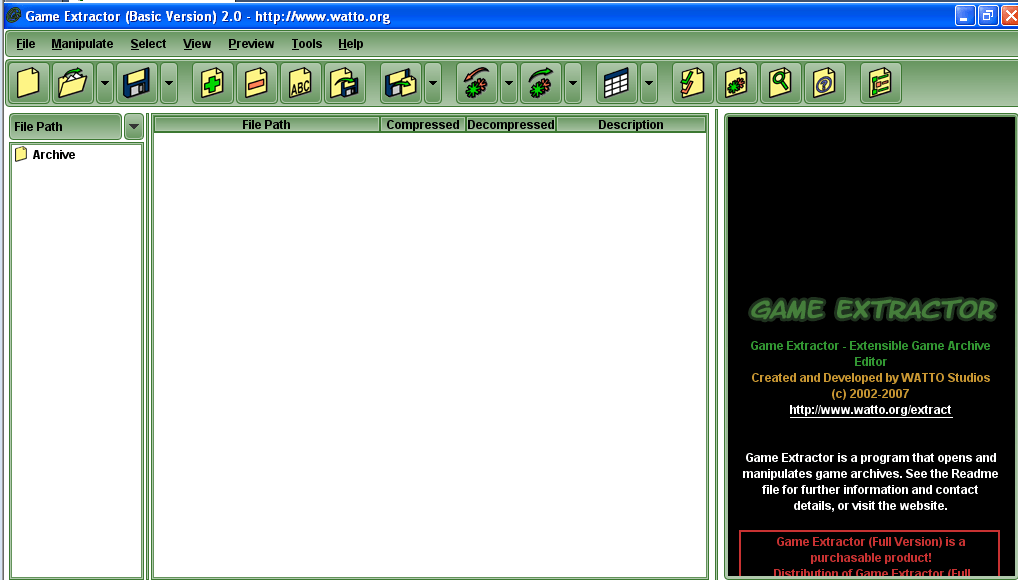Screen dimensions: 1018x580
Task: Expand the dropdown beside the red-arrow gear icon
Action: coord(509,83)
